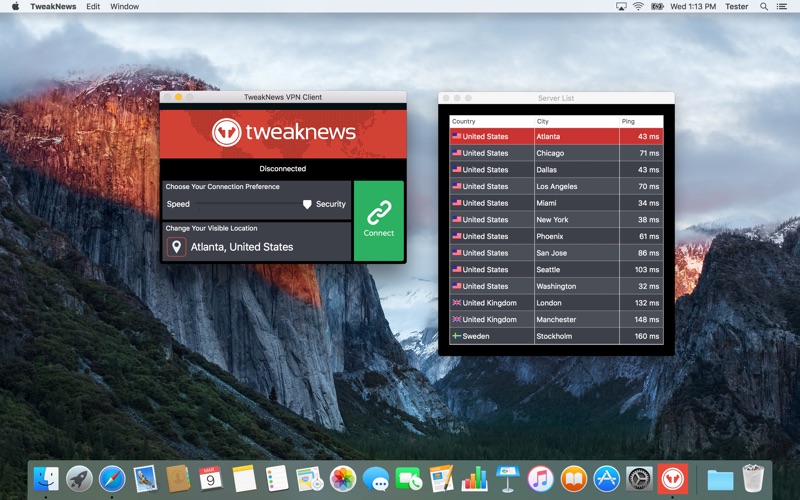The image size is (800, 500).
Task: Select New York server row
Action: click(x=556, y=220)
